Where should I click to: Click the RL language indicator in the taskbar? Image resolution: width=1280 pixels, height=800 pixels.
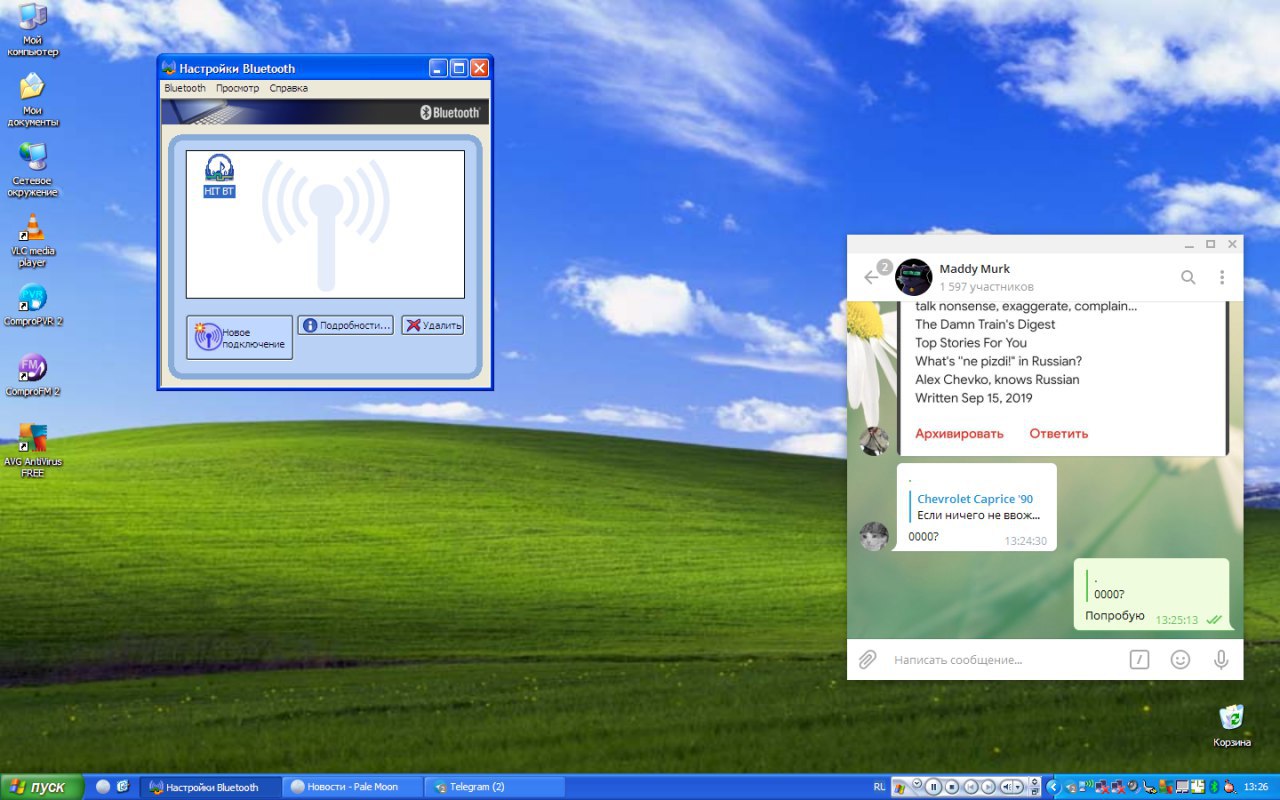point(879,787)
